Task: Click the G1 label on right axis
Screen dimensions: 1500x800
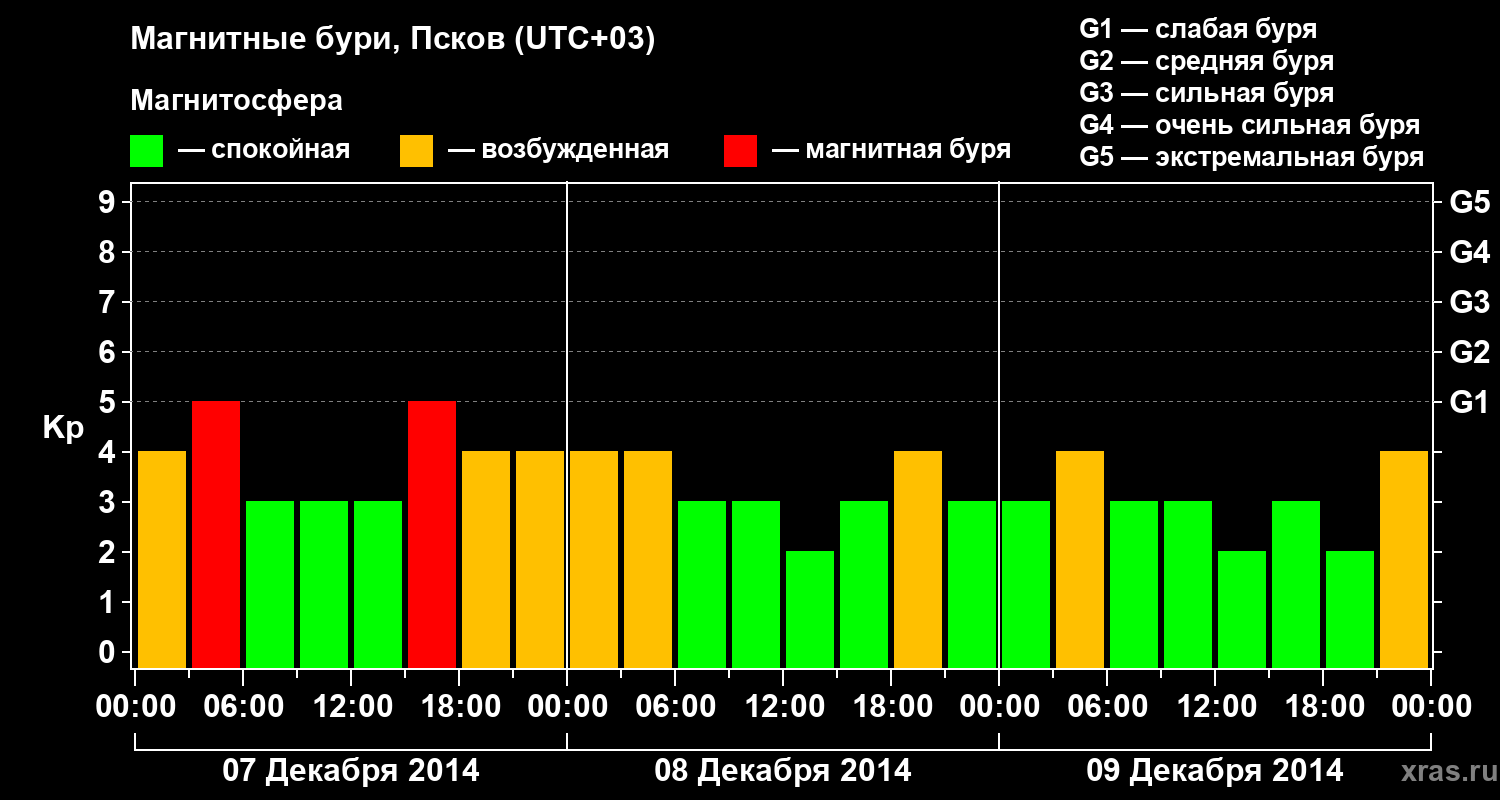Action: [1469, 402]
